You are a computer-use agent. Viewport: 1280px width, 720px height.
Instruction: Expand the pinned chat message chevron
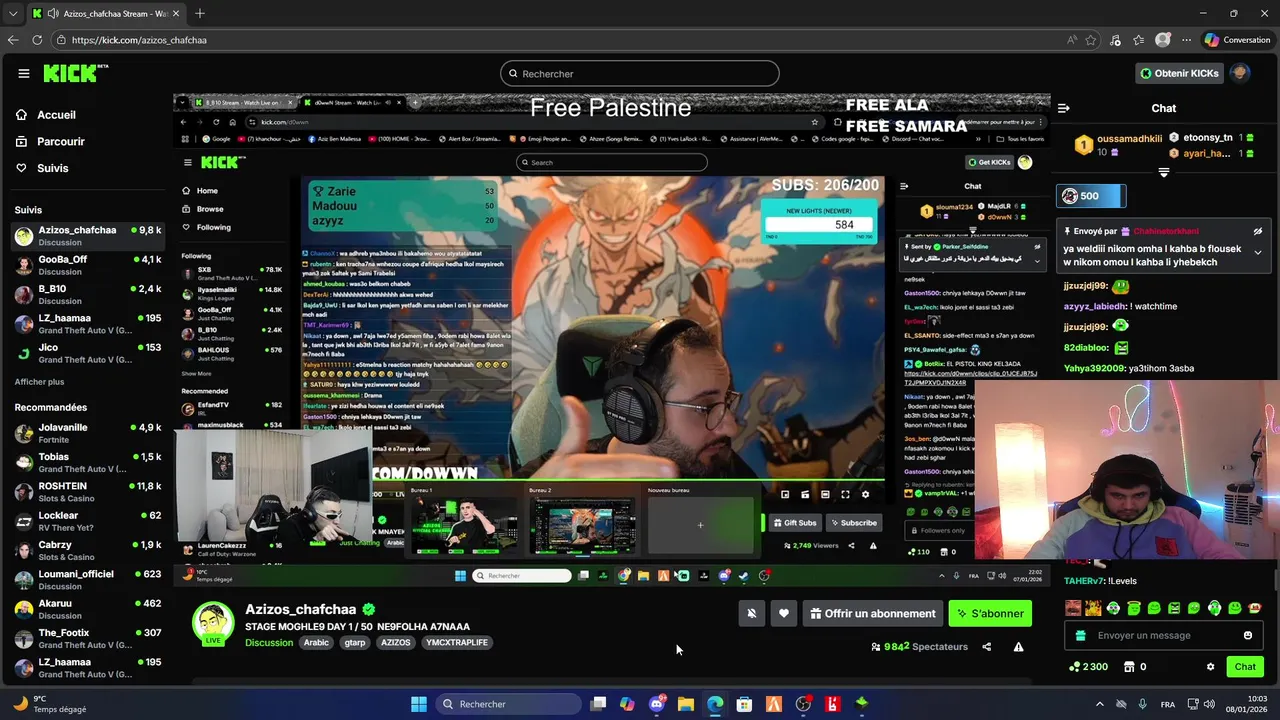(1258, 252)
